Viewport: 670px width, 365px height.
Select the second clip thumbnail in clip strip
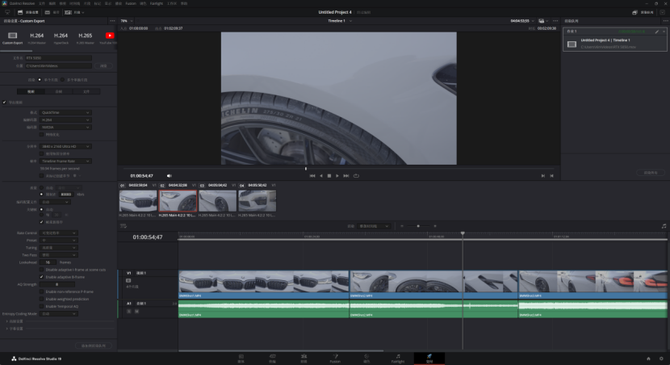pyautogui.click(x=178, y=201)
